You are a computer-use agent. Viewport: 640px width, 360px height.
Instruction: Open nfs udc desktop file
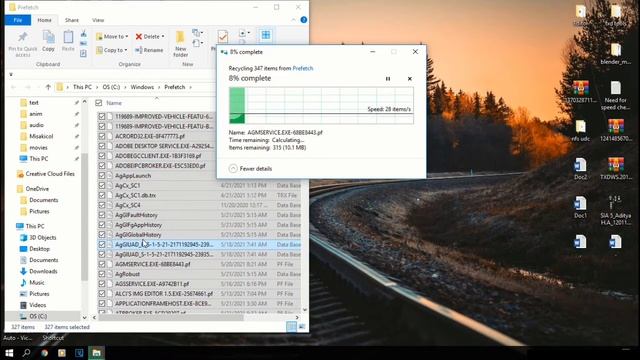point(580,131)
